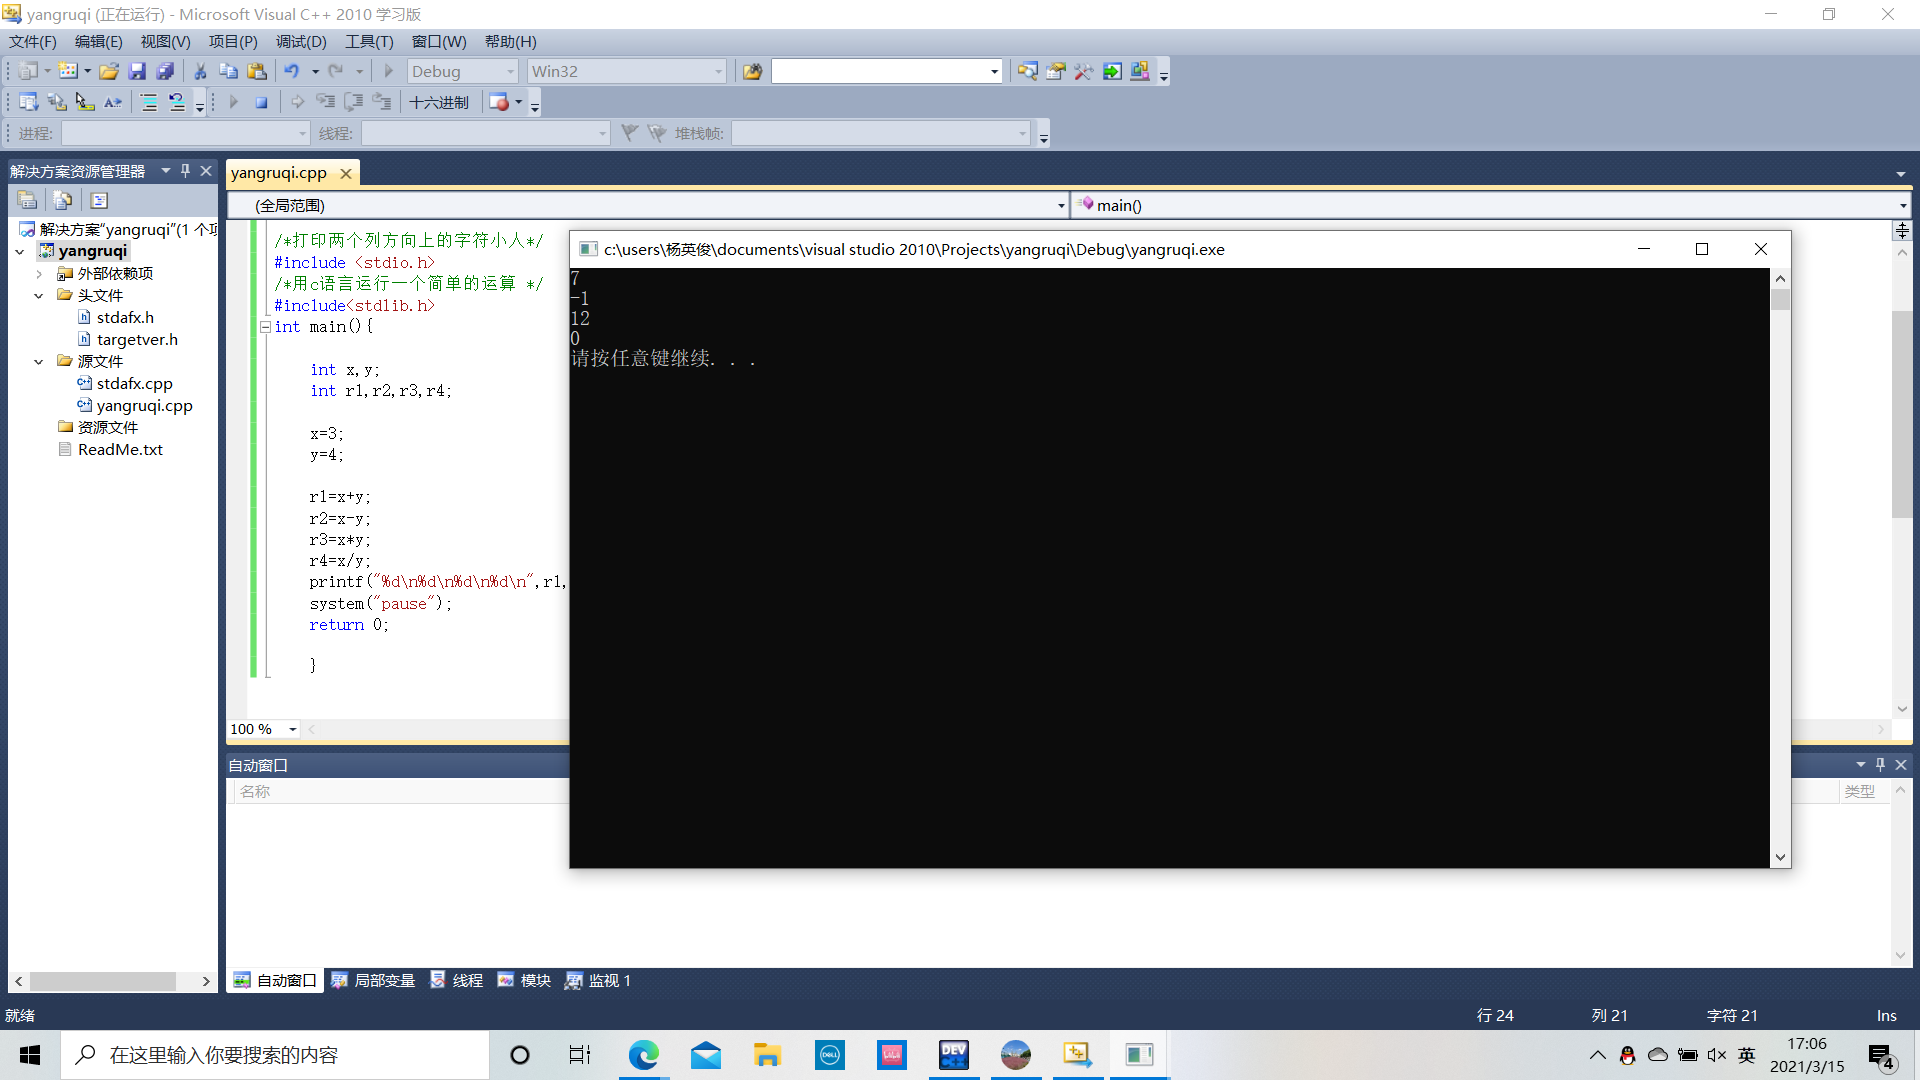1920x1080 pixels.
Task: Open the editor zoom 100 % dropdown
Action: pyautogui.click(x=292, y=729)
